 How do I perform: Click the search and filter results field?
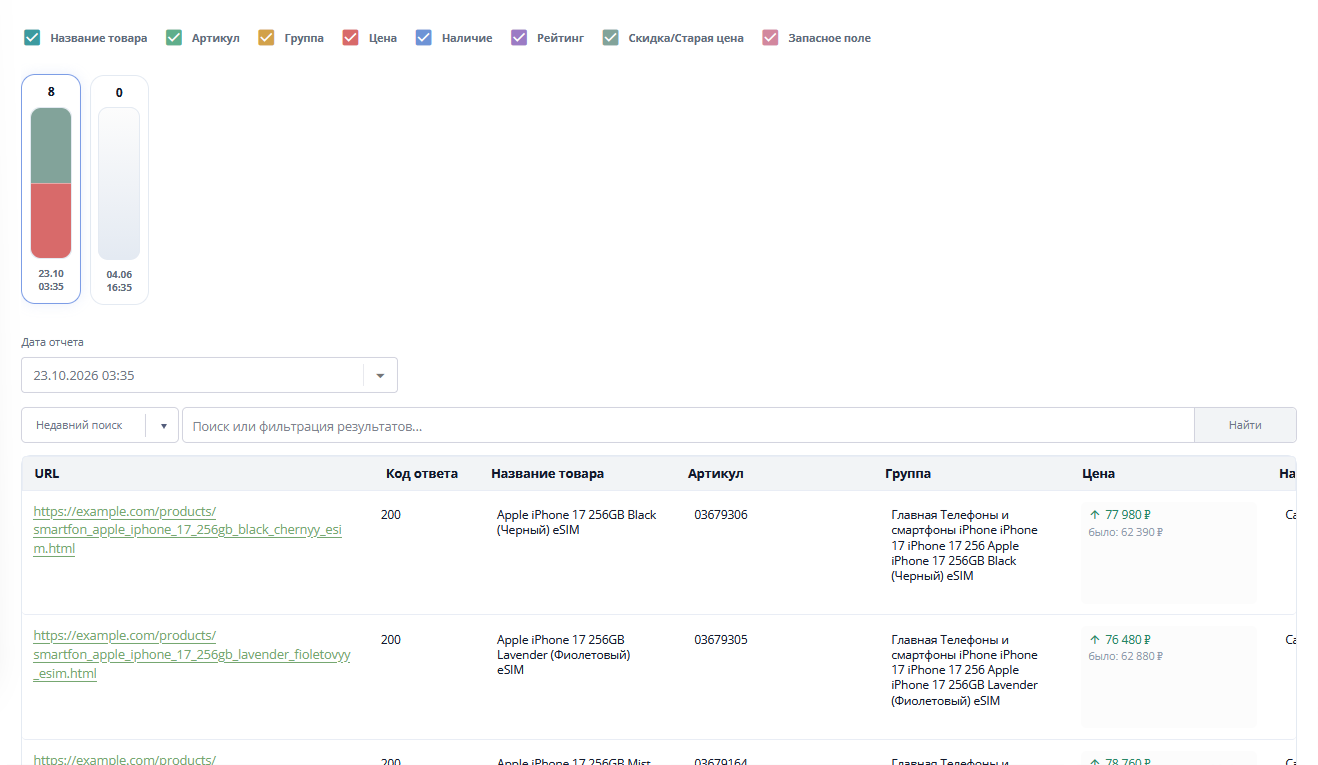[688, 425]
